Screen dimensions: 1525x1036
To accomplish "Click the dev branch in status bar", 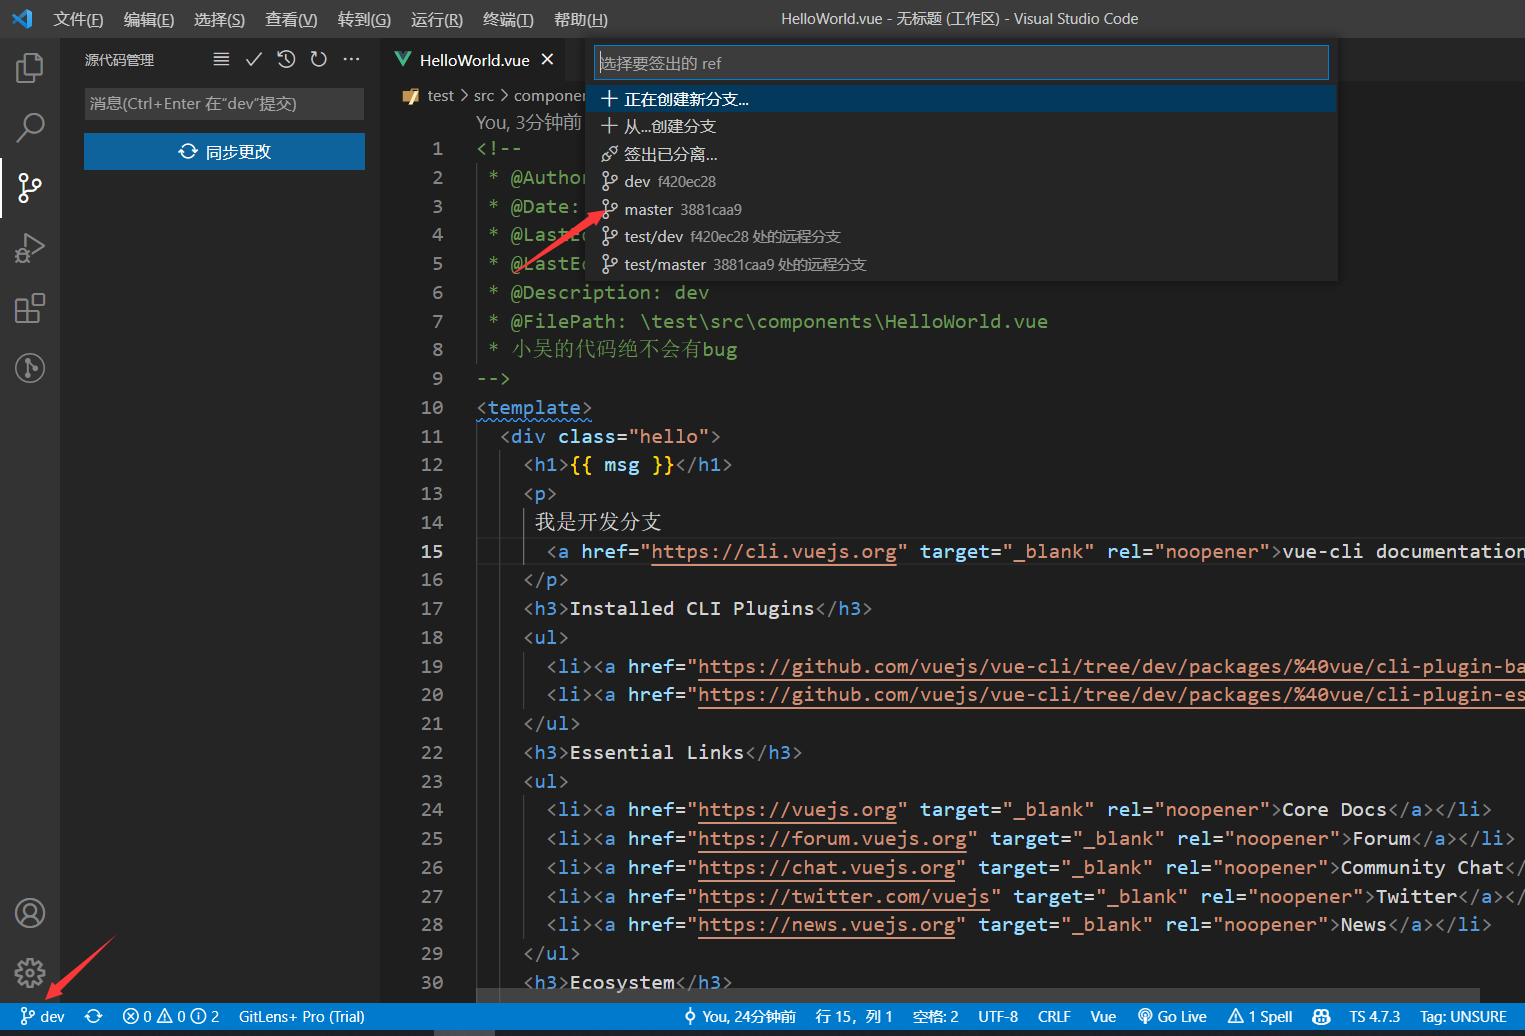I will [x=43, y=1017].
